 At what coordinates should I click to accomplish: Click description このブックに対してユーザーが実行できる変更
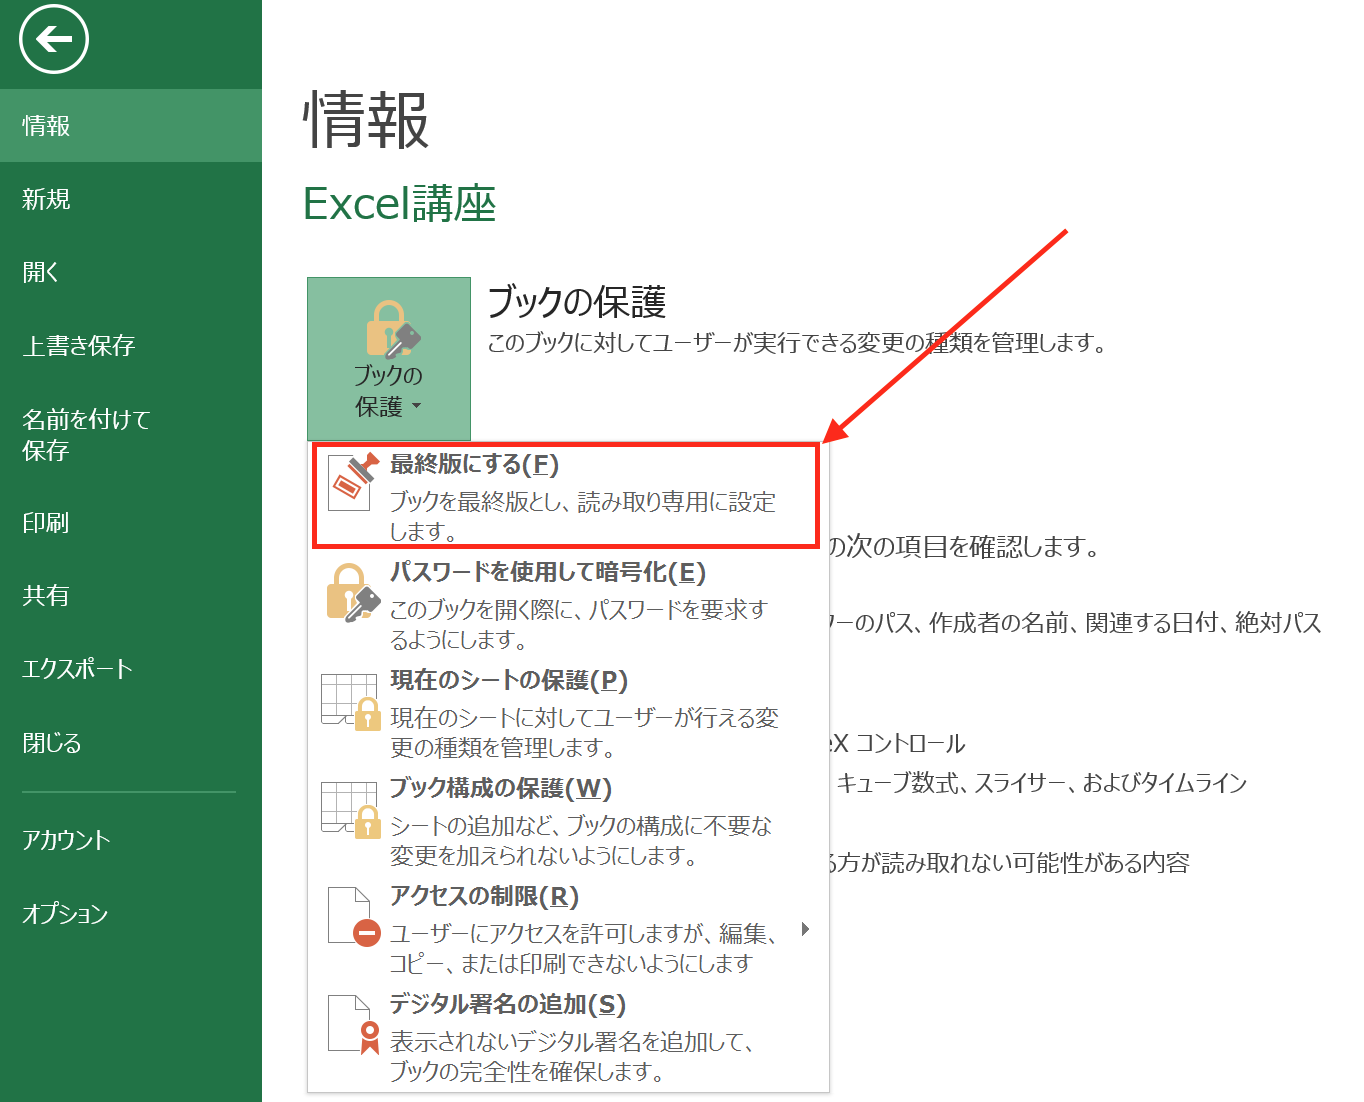(x=797, y=343)
